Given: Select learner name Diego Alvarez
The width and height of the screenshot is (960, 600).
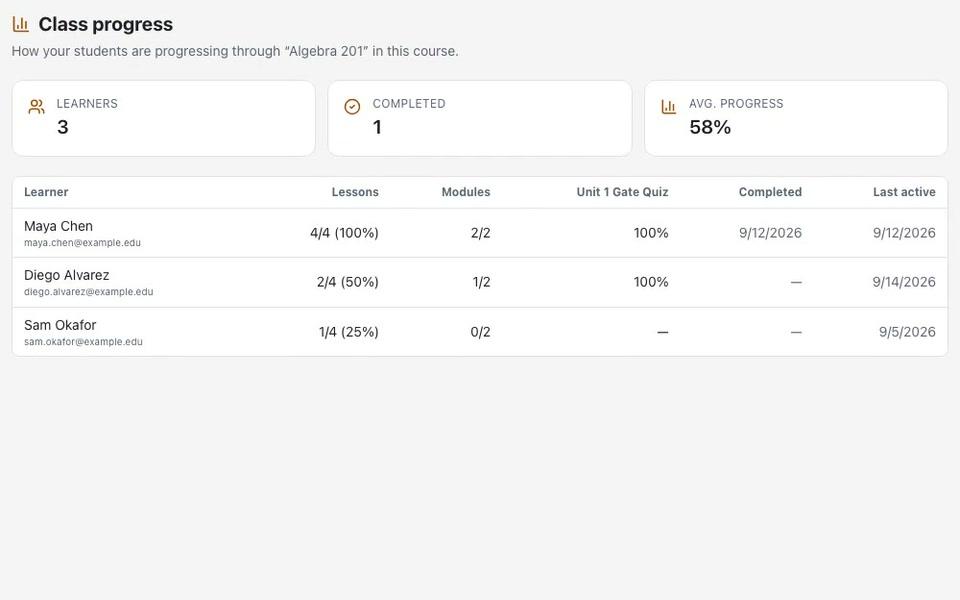Looking at the screenshot, I should click(x=67, y=276).
